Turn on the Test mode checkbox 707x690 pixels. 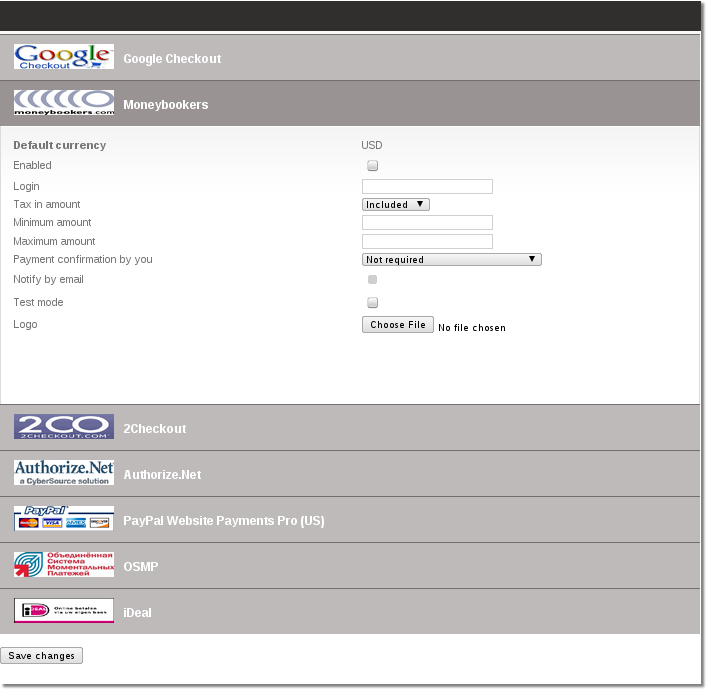(373, 302)
